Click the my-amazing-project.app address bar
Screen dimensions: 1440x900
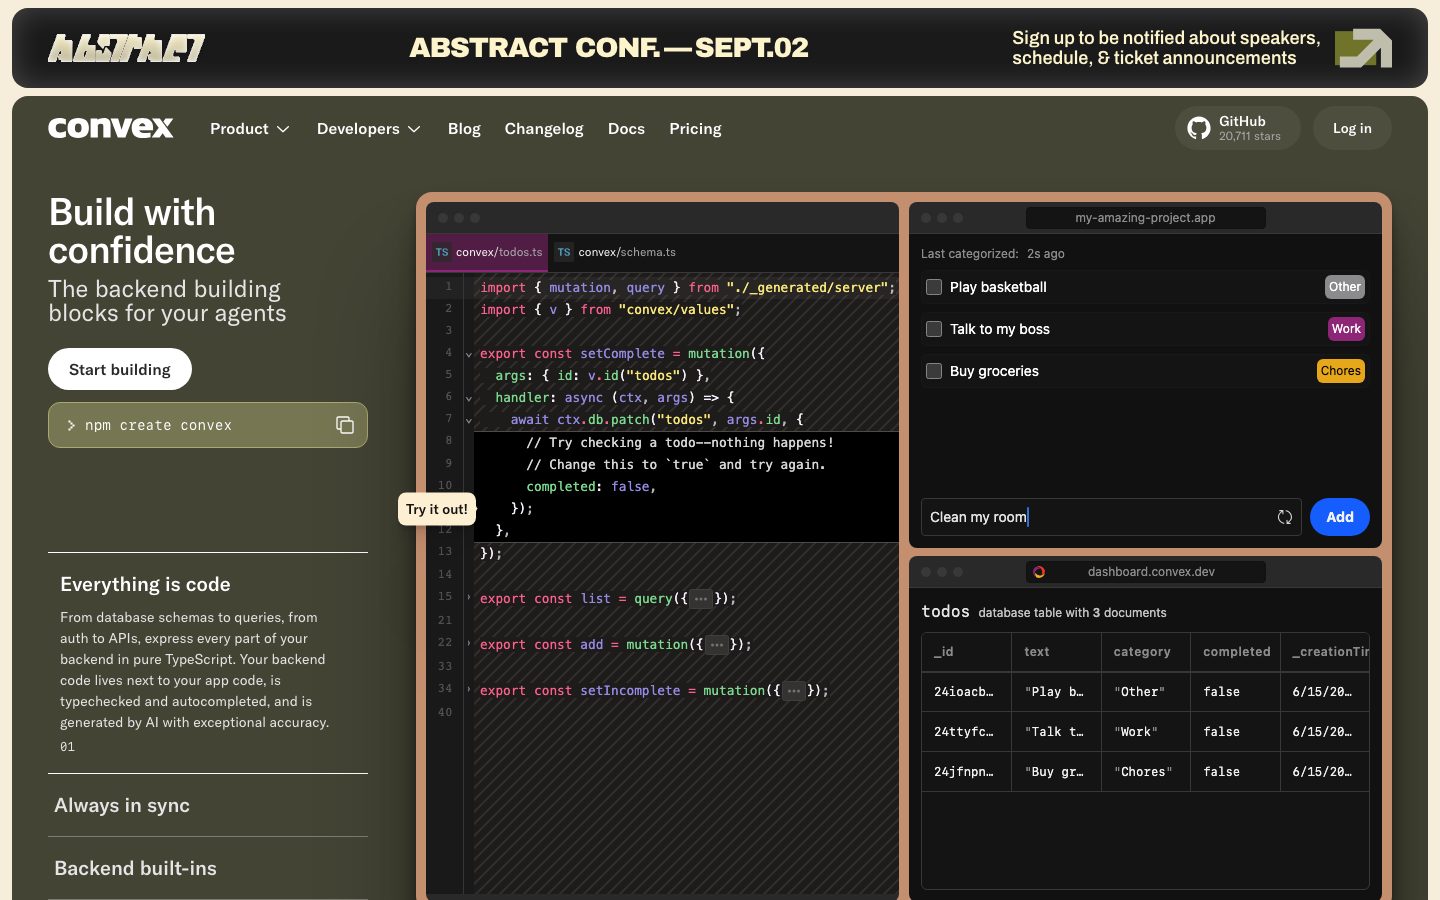click(1146, 218)
